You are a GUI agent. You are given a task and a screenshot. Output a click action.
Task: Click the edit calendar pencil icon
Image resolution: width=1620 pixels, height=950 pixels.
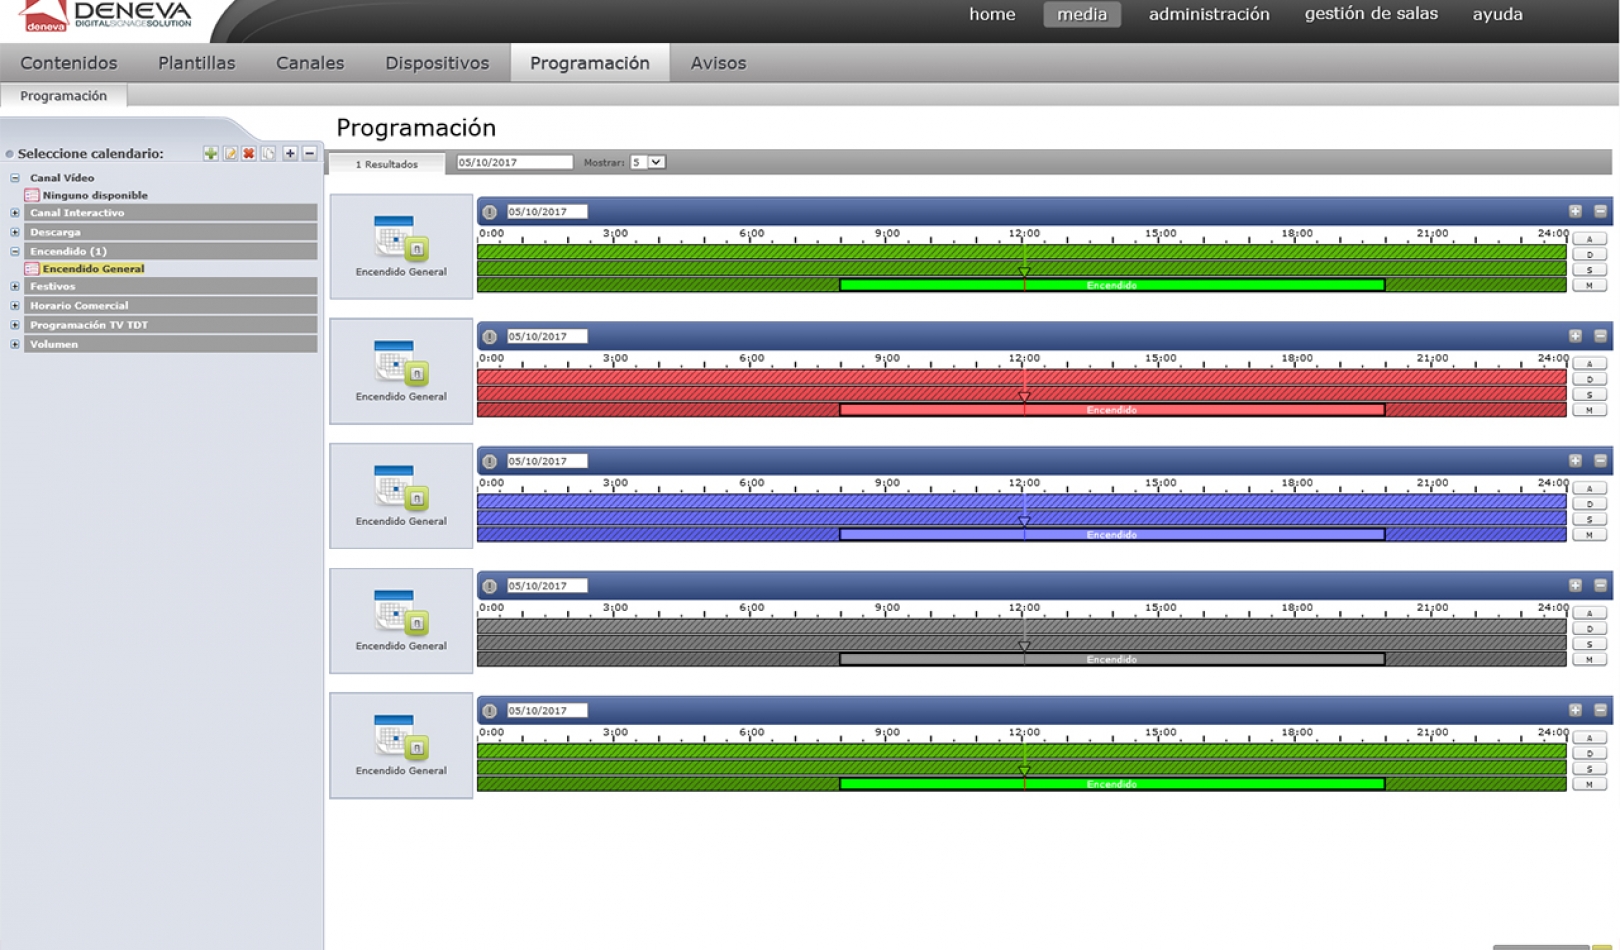(230, 153)
